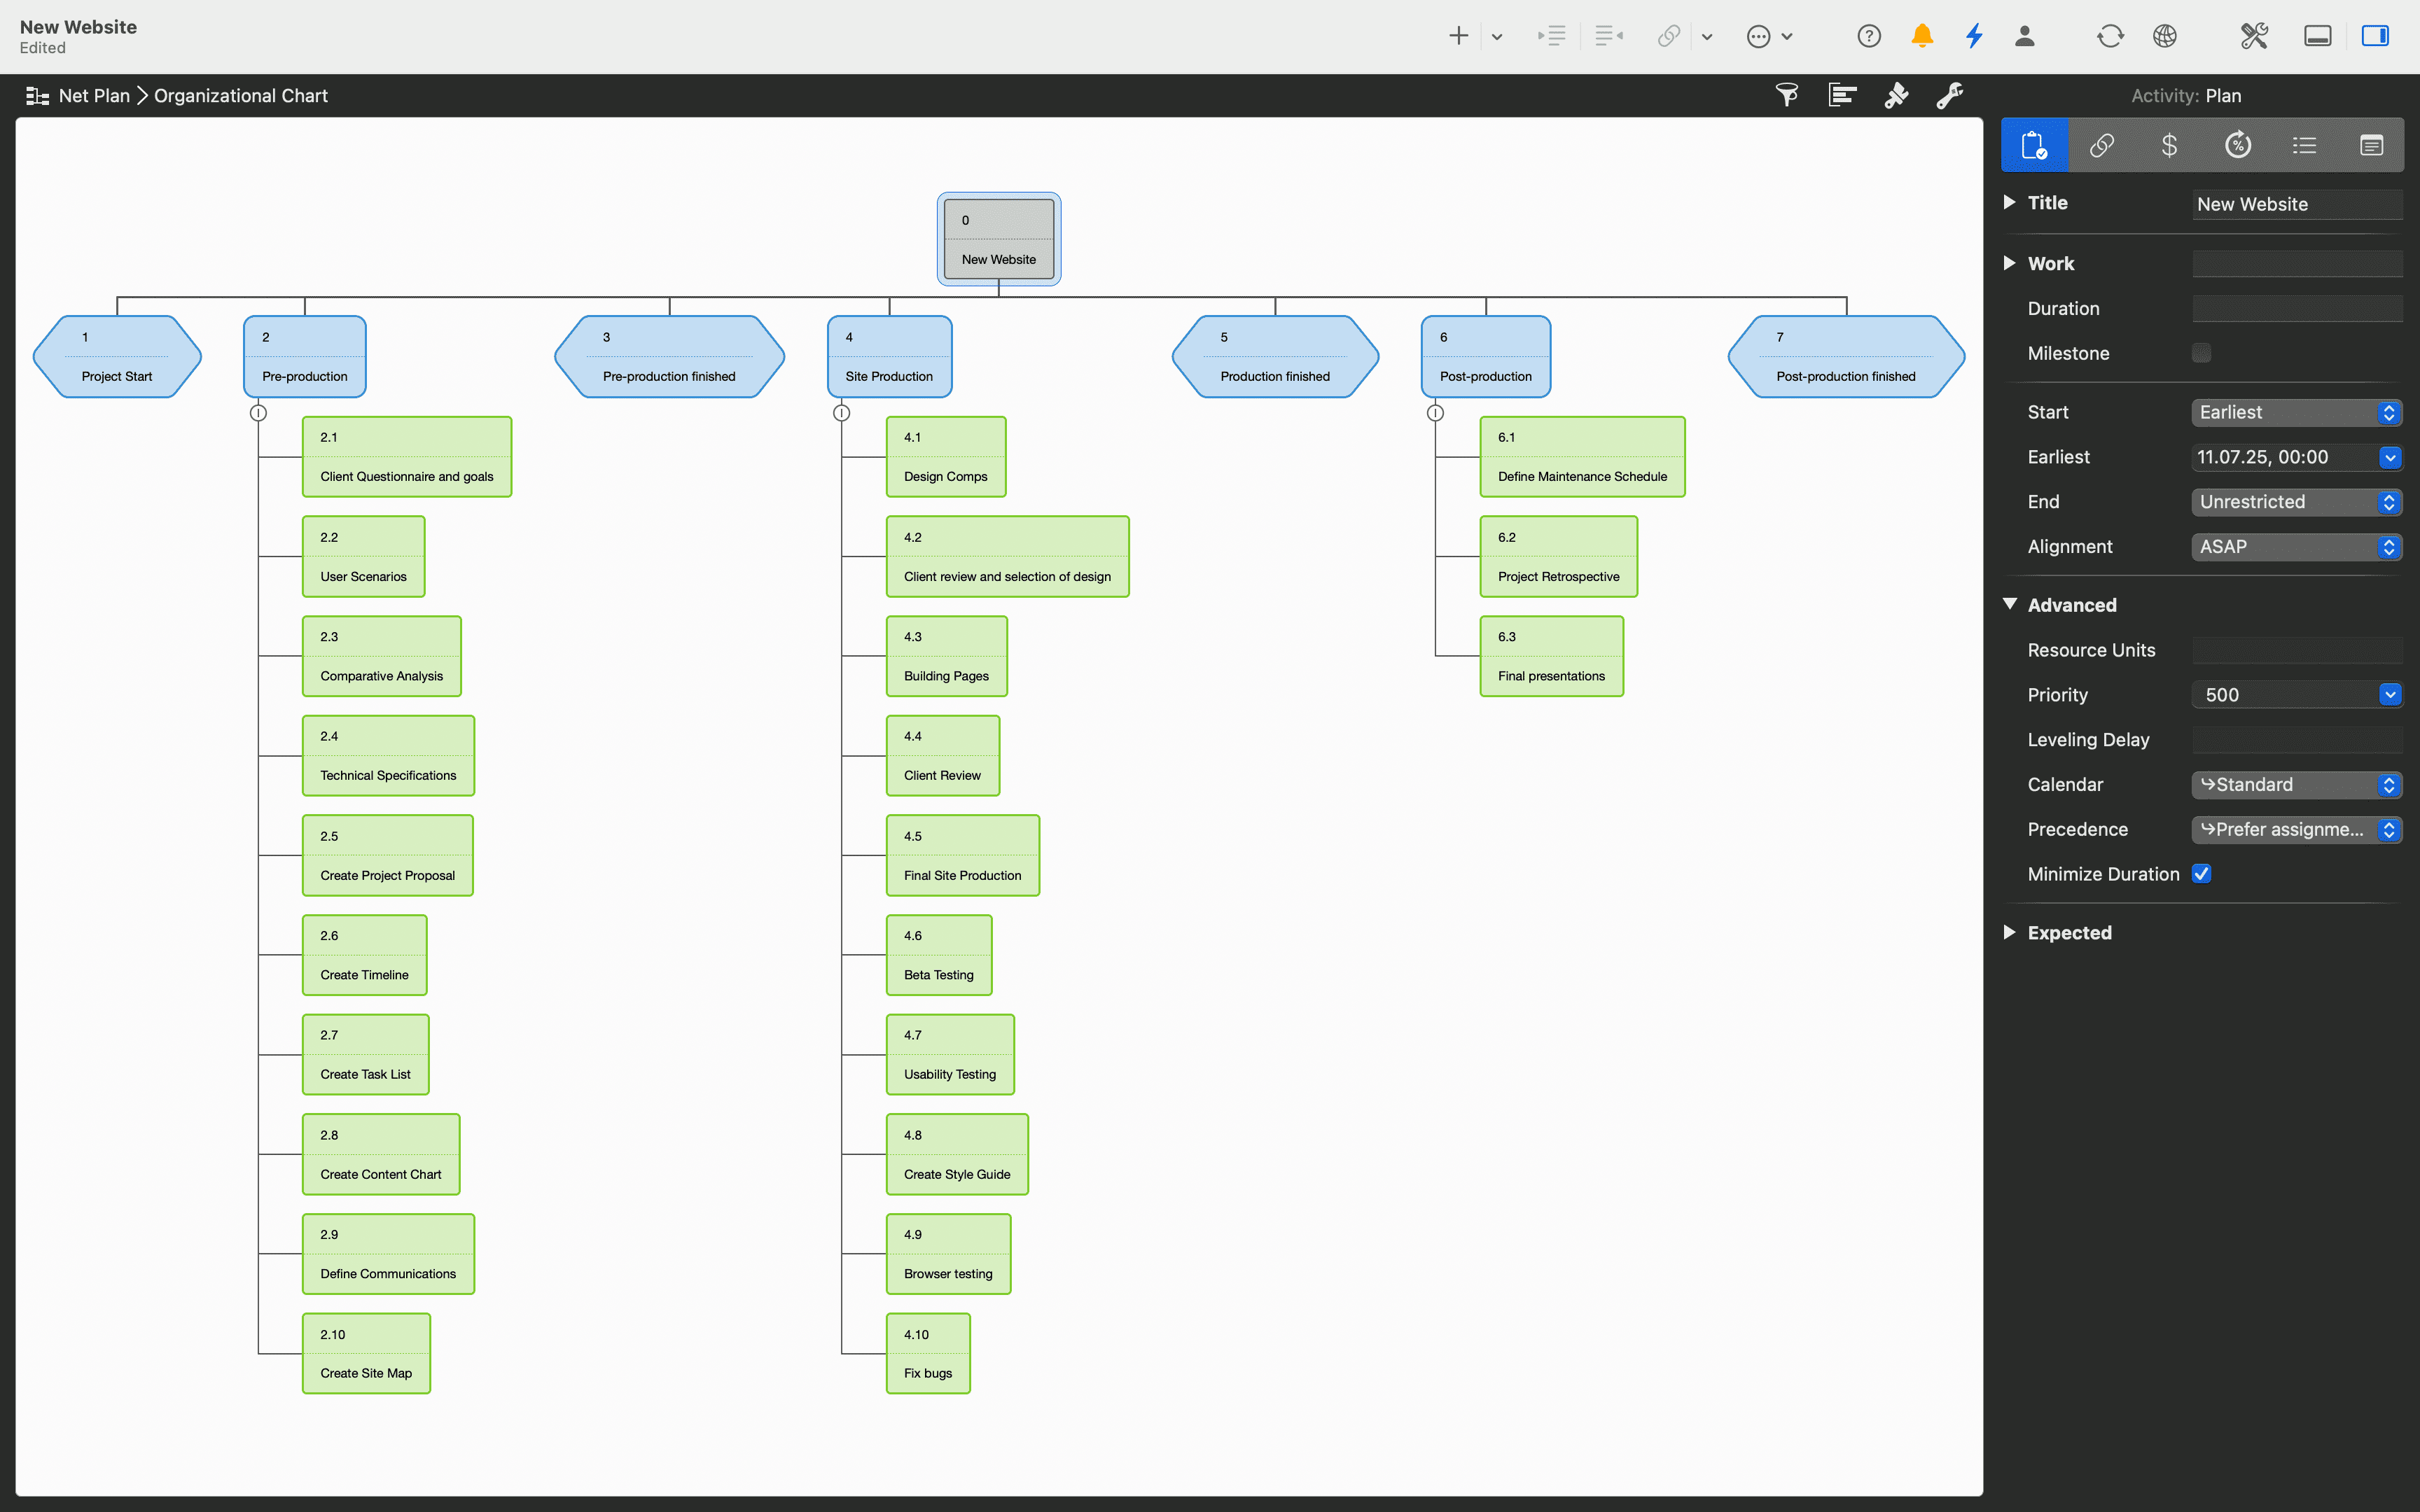Click the sync/refresh icon in the toolbar
2420x1512 pixels.
[x=2111, y=36]
